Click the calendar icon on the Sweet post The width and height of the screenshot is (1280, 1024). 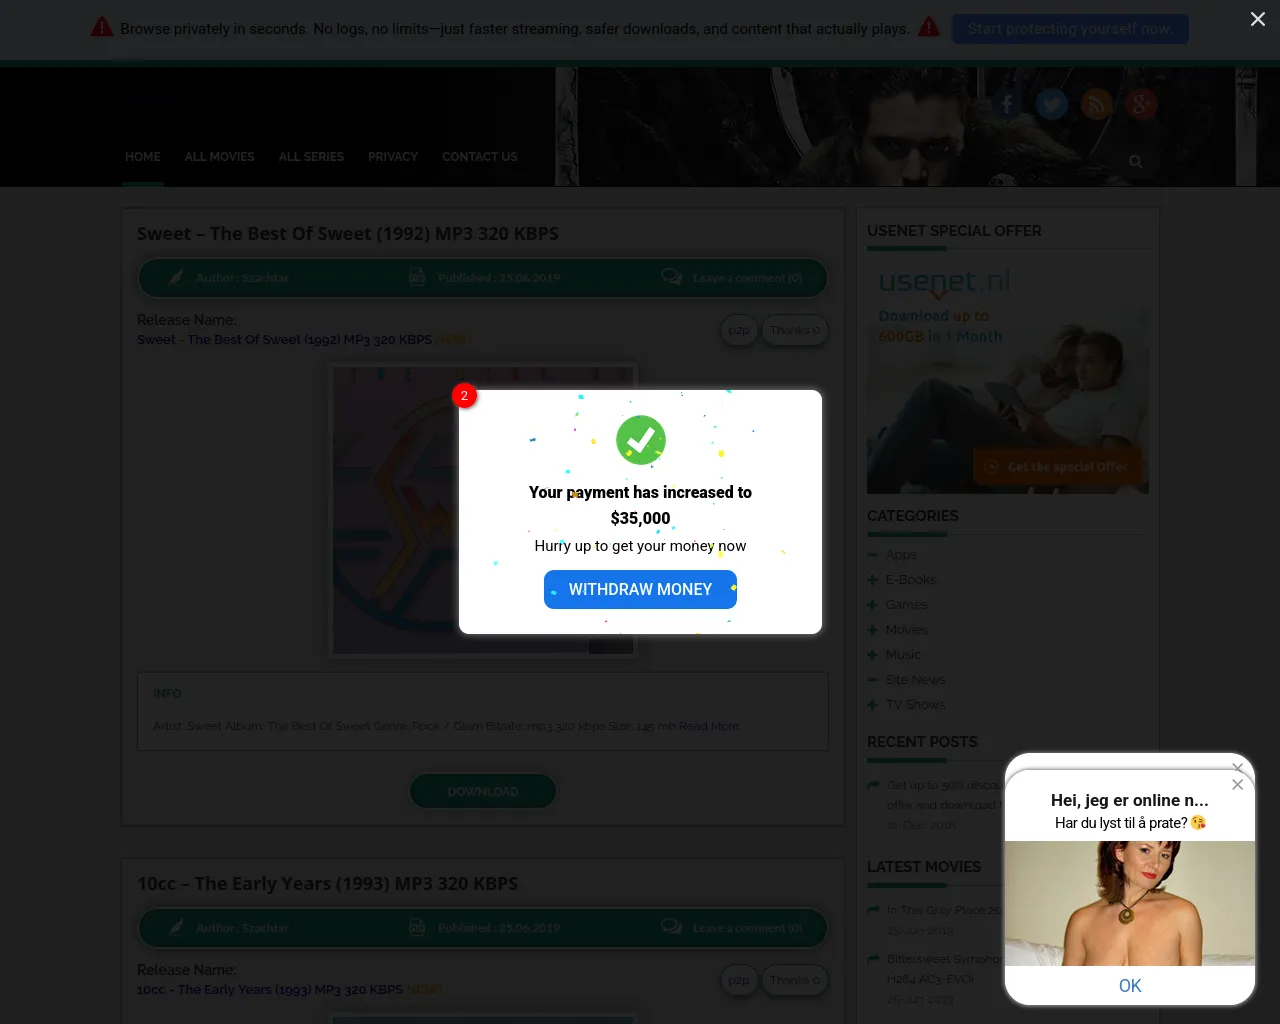coord(417,277)
